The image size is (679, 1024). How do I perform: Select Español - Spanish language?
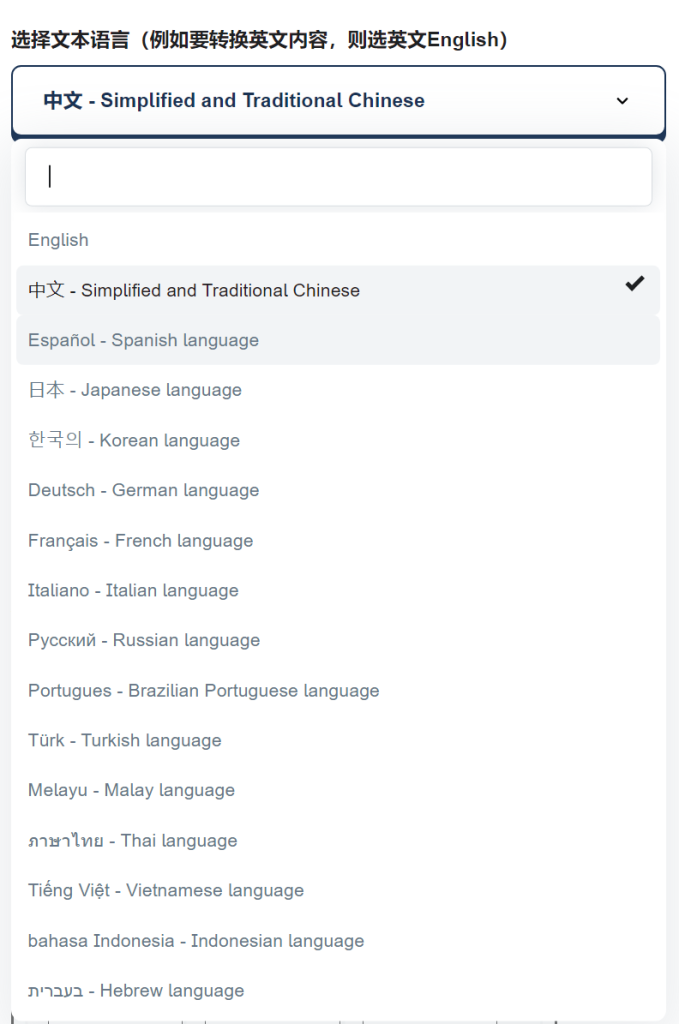143,340
